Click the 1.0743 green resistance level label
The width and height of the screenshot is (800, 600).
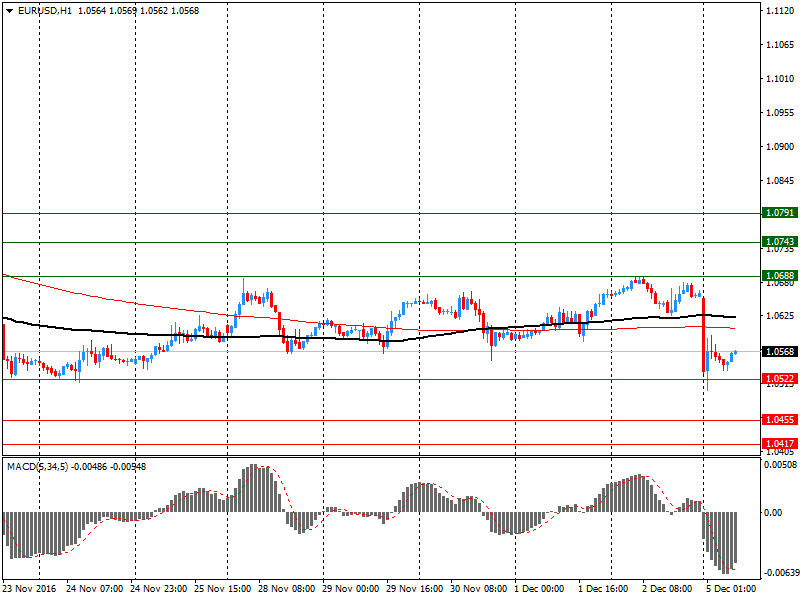point(780,241)
